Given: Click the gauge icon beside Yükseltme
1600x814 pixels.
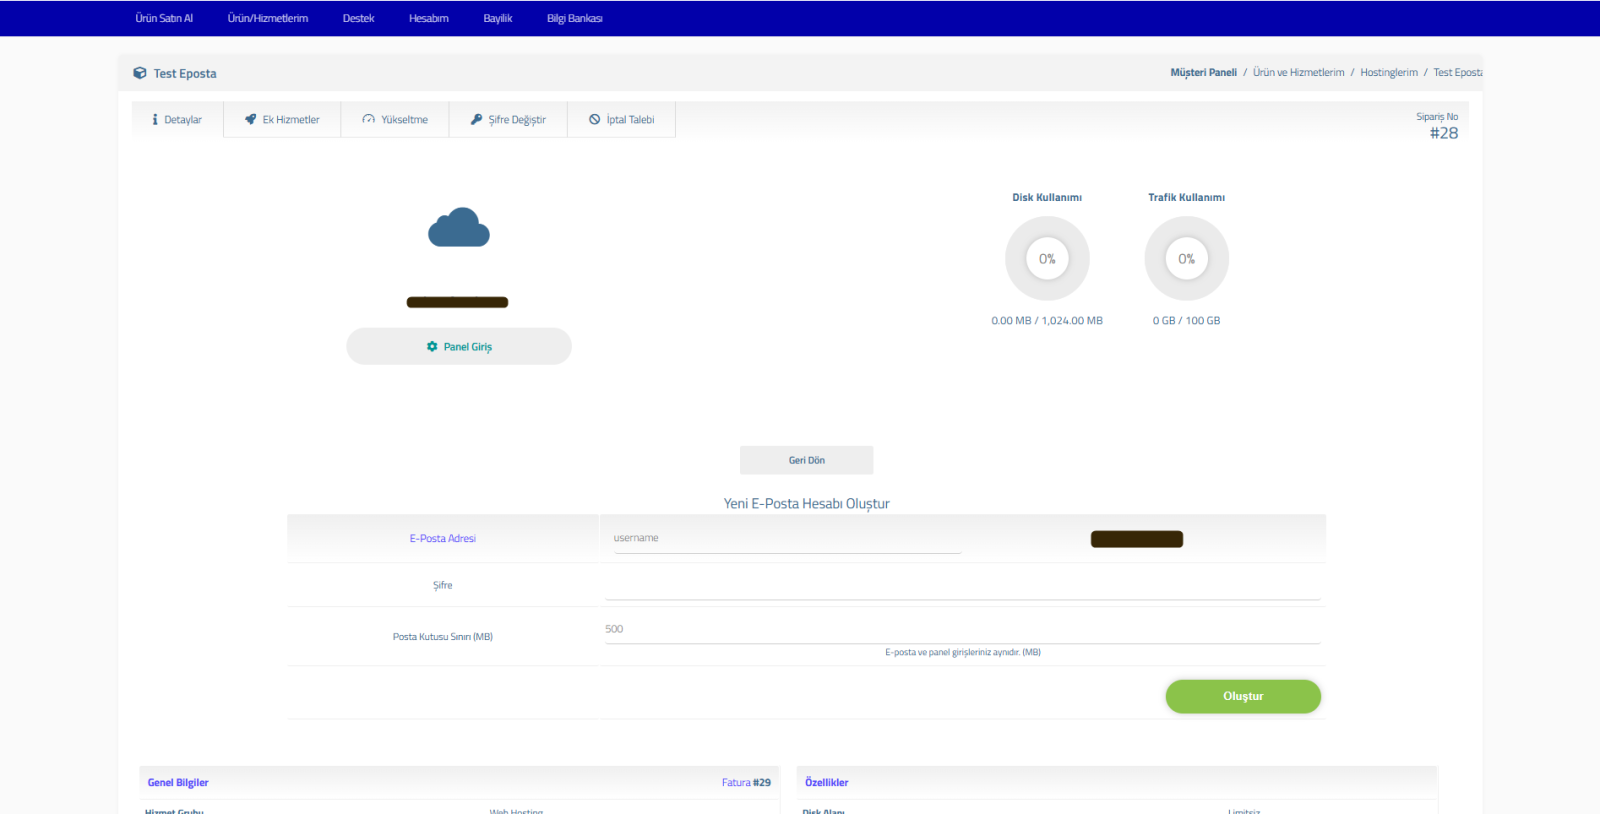Looking at the screenshot, I should pyautogui.click(x=369, y=120).
